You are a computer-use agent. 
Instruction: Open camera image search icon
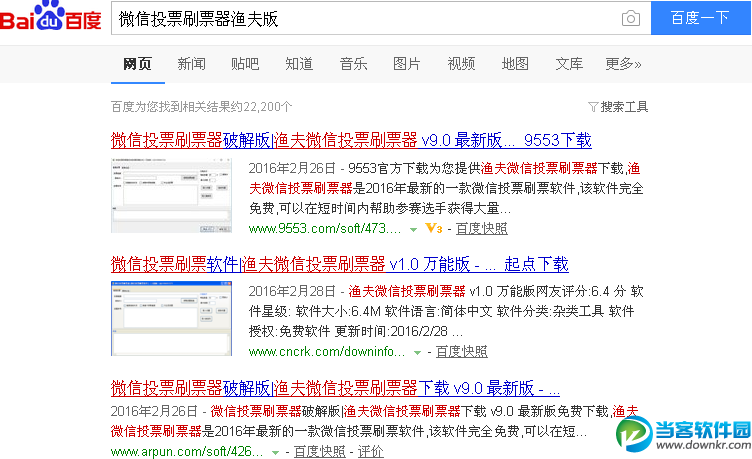pyautogui.click(x=631, y=18)
